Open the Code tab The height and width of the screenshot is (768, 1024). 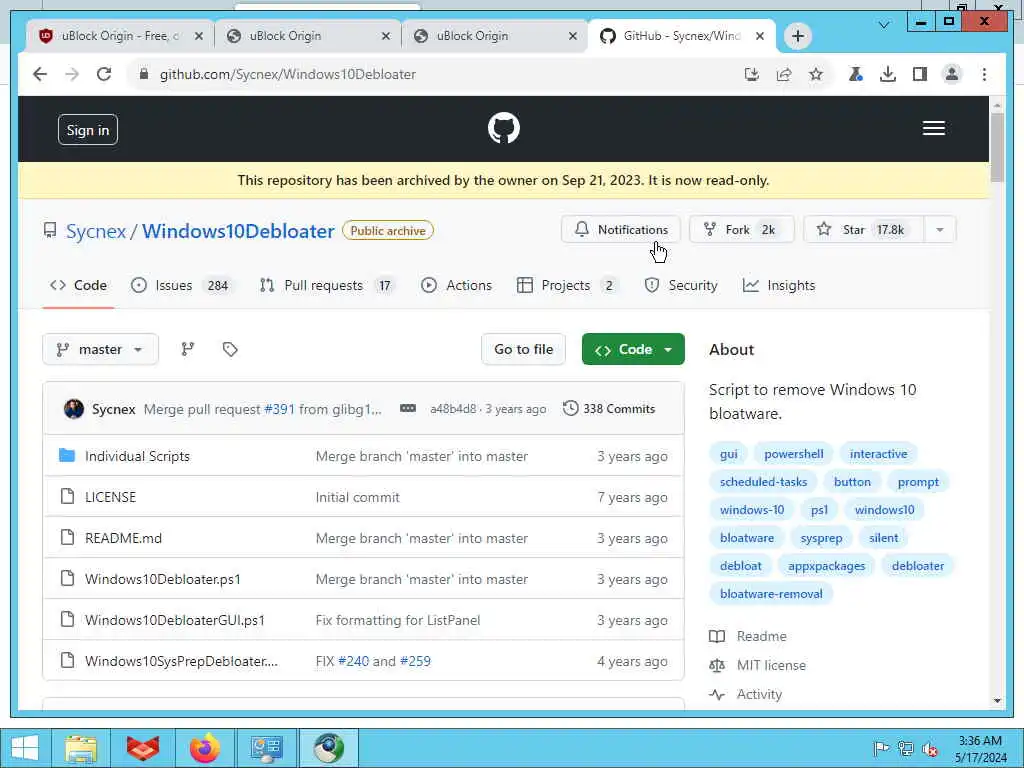tap(78, 285)
